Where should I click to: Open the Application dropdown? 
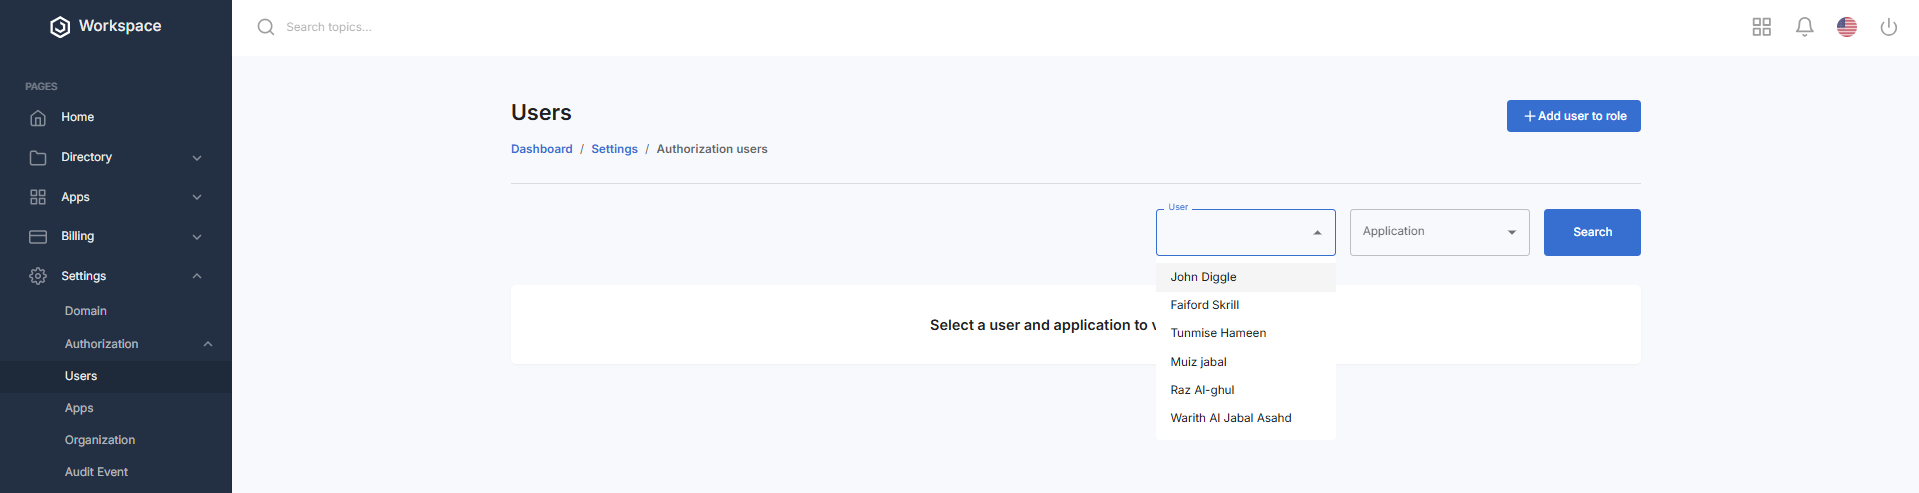point(1438,232)
